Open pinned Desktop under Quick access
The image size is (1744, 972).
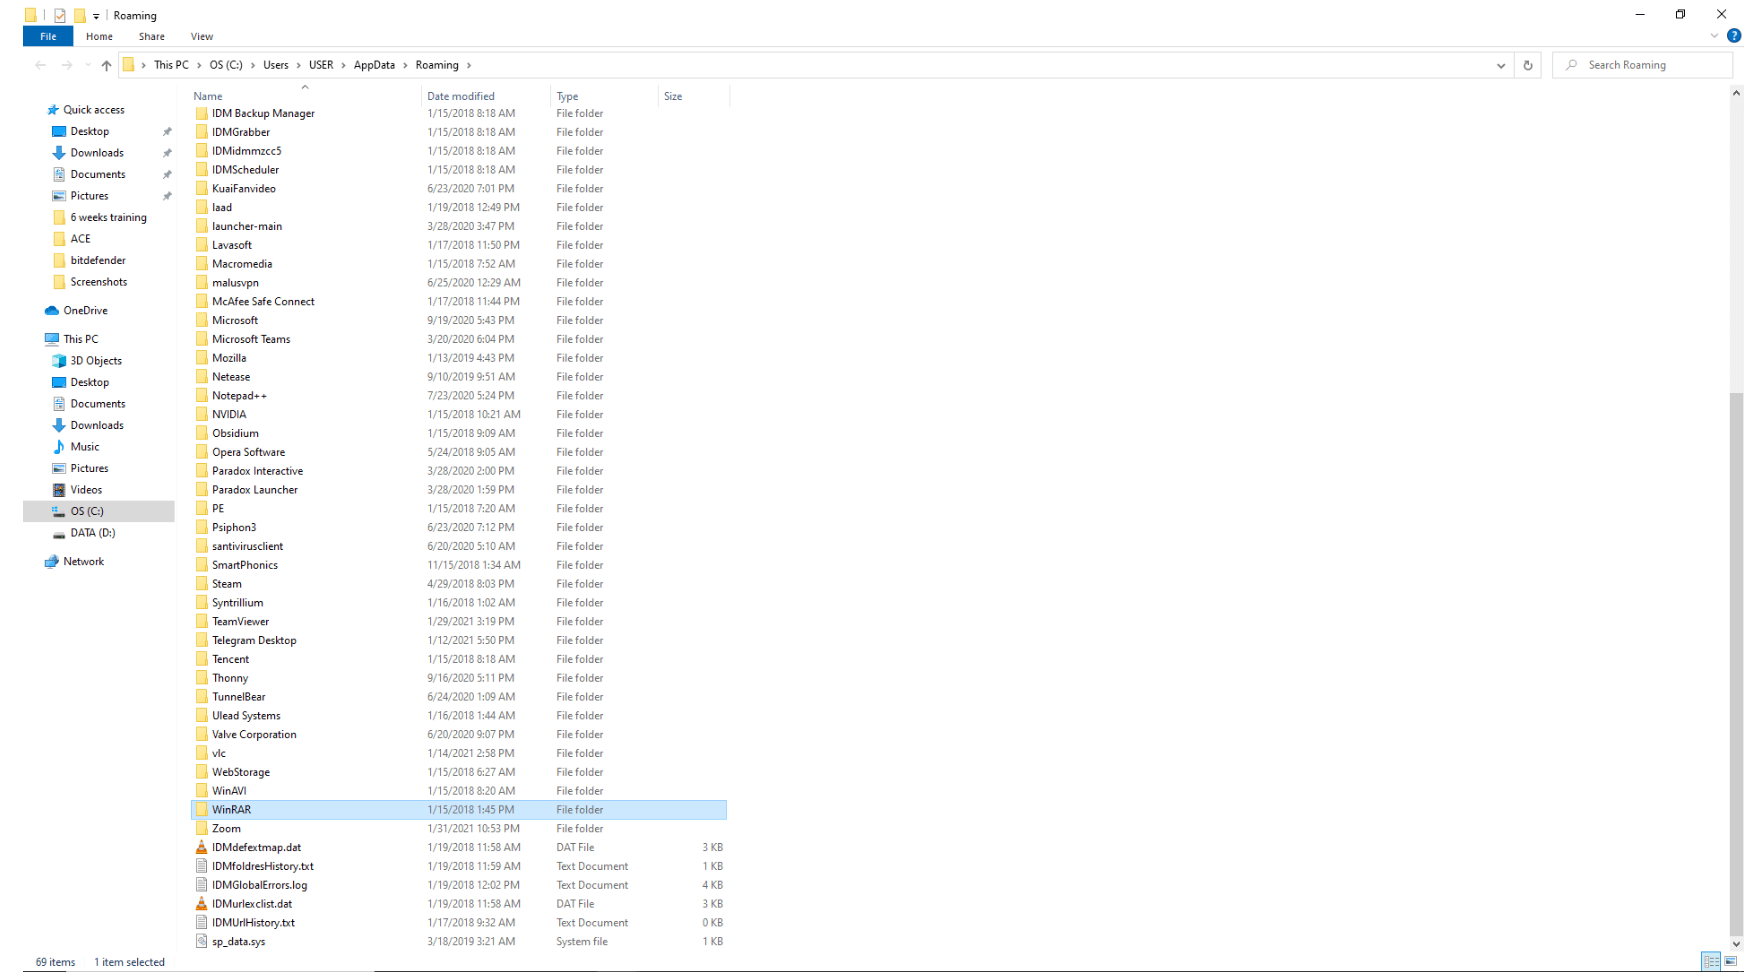pos(90,131)
